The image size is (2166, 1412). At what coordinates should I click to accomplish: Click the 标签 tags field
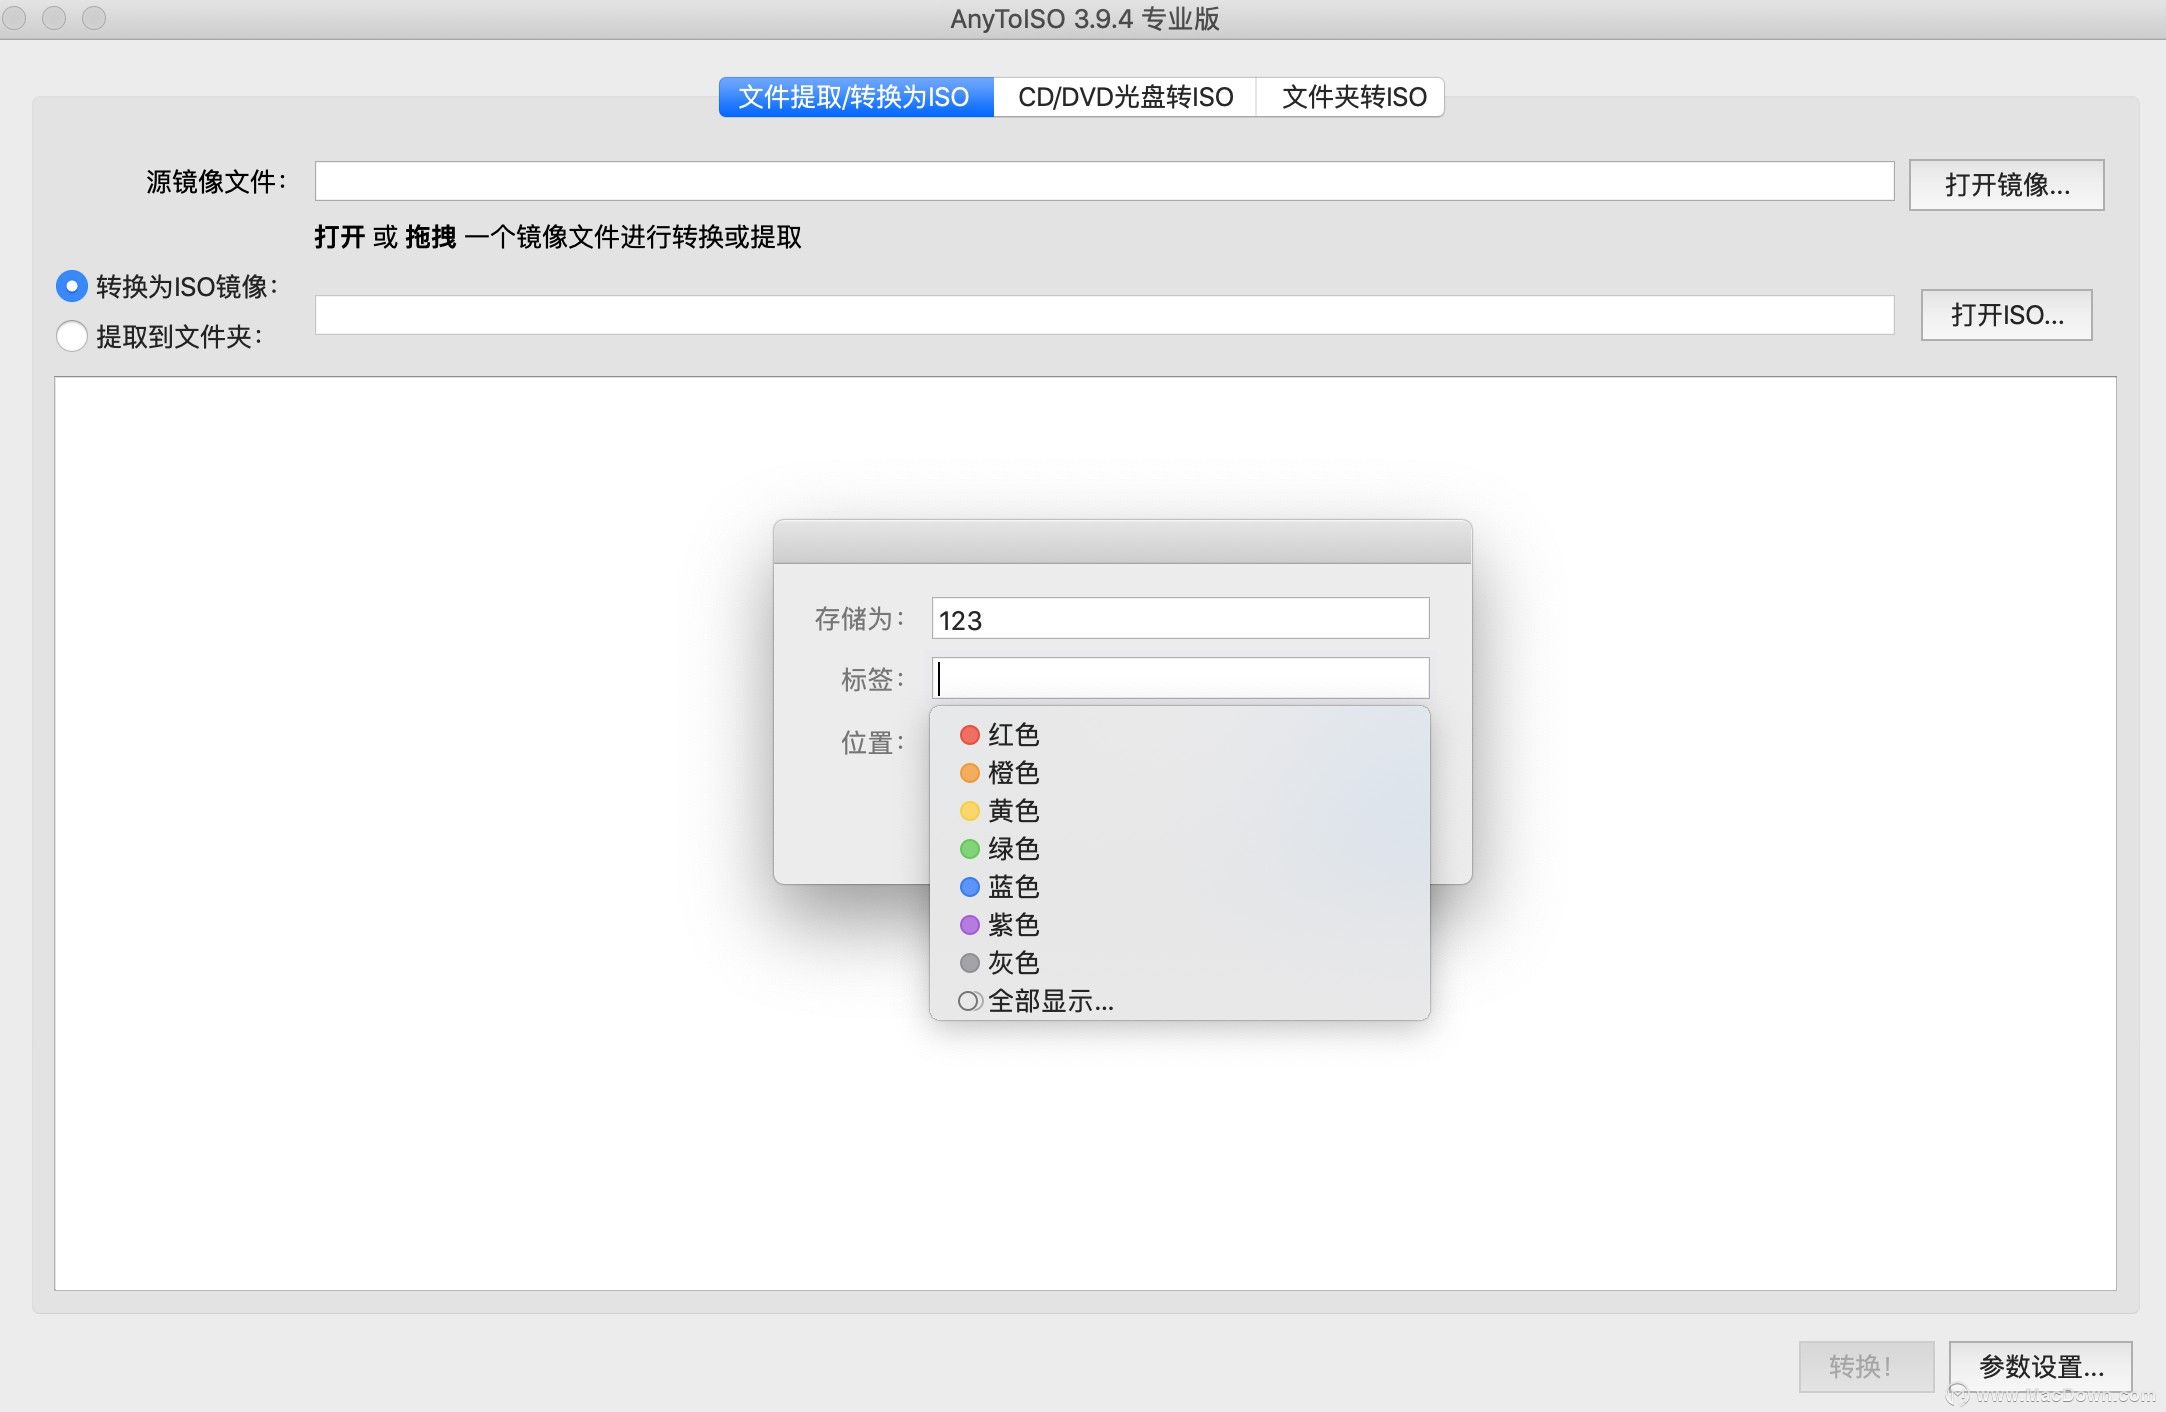[1180, 678]
